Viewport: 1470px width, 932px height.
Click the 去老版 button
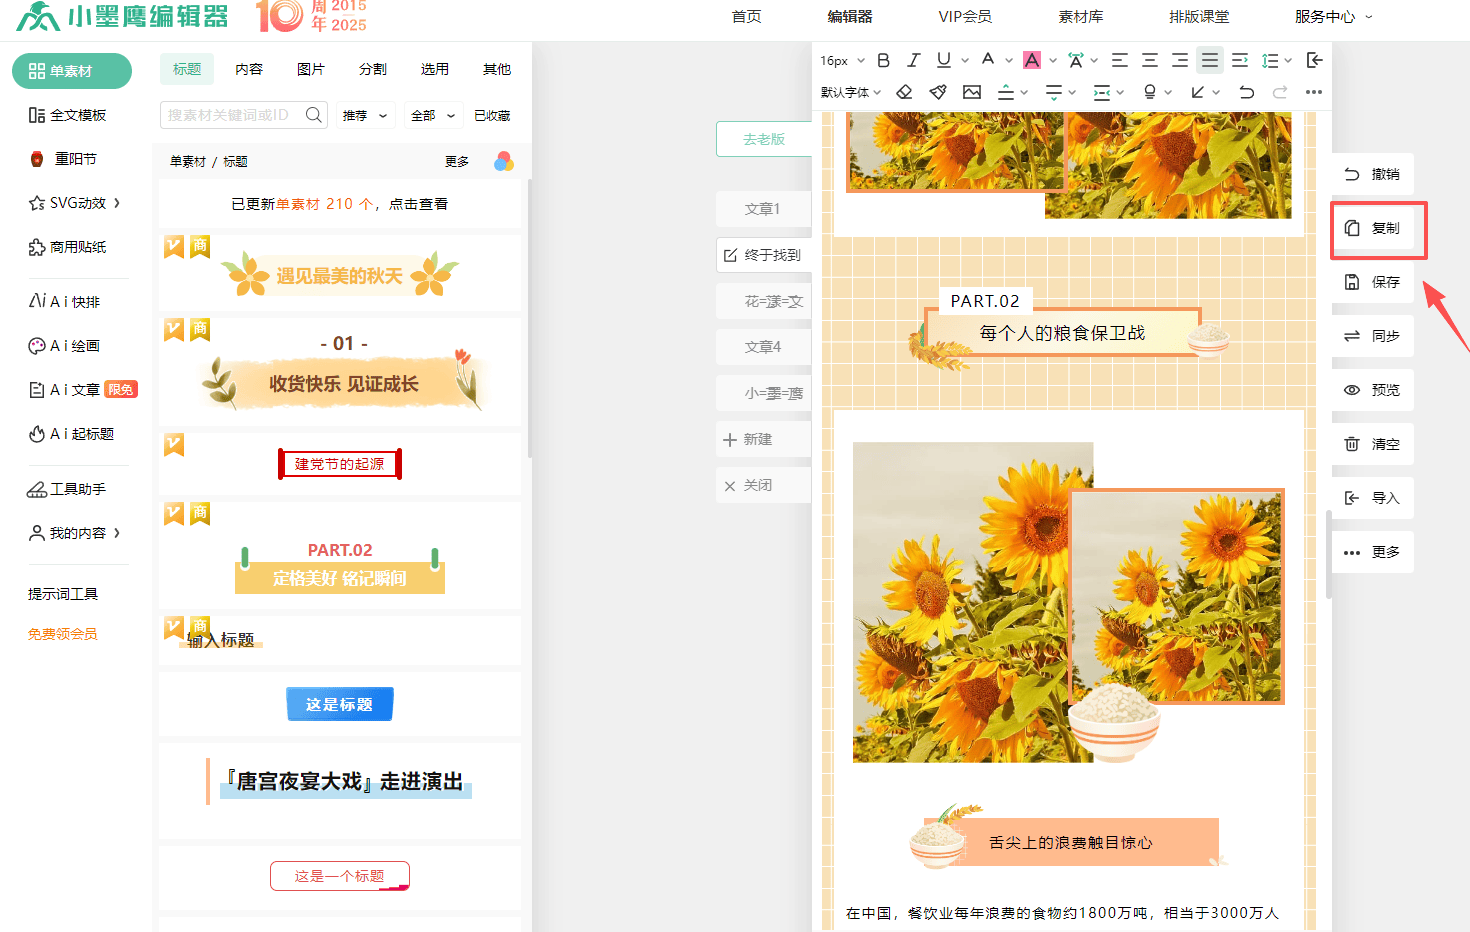coord(764,139)
